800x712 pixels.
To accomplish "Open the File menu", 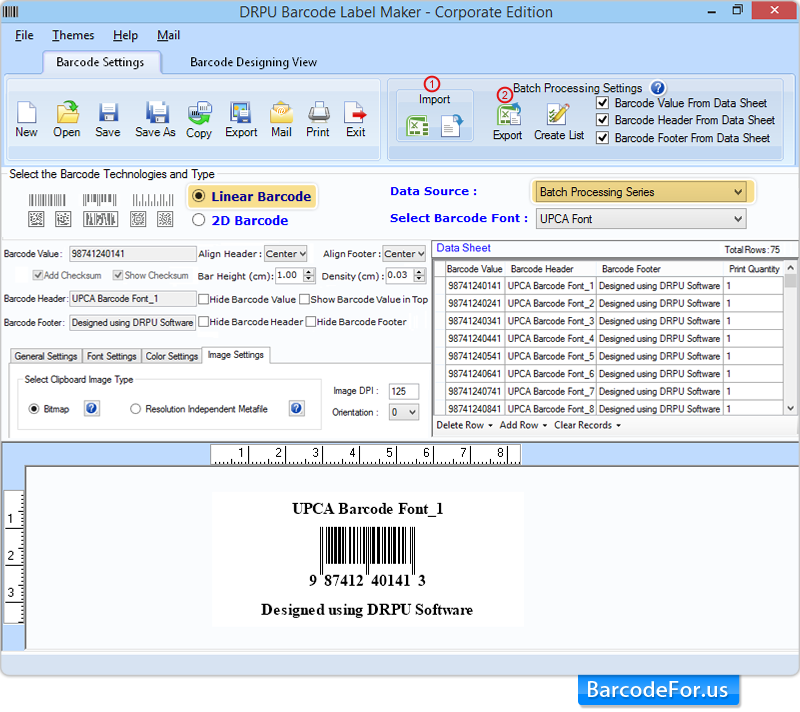I will 24,35.
